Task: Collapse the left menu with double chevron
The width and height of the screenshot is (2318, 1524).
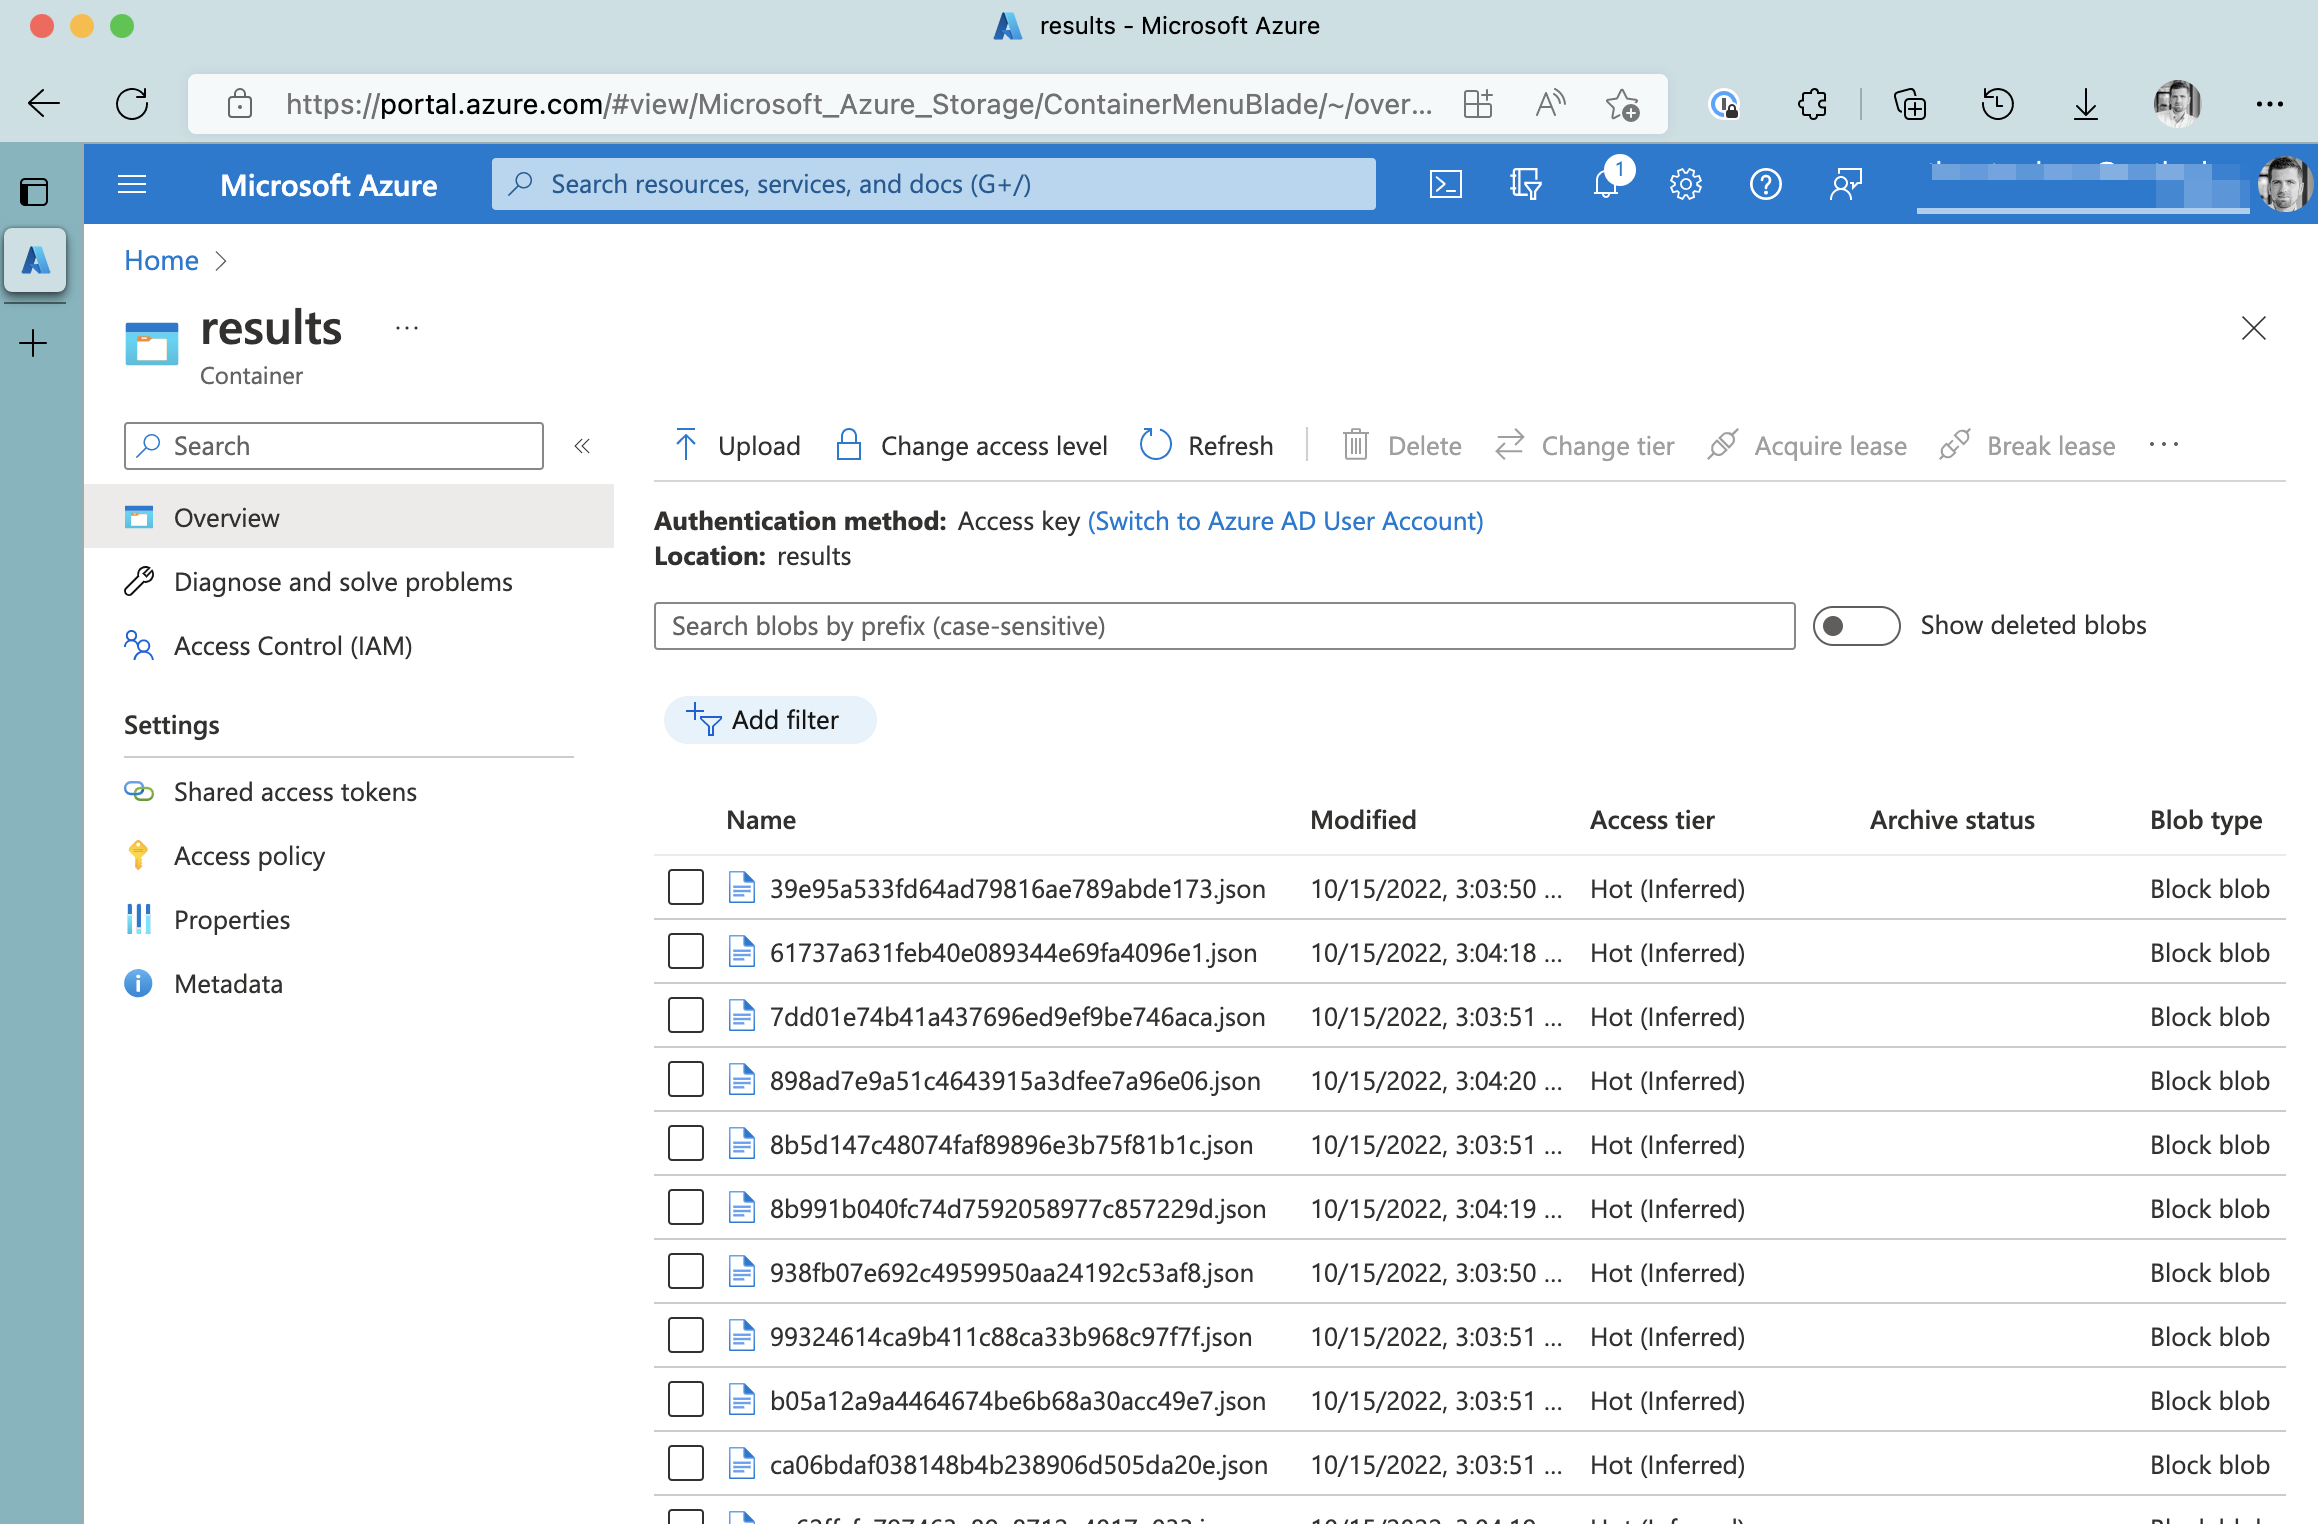Action: [582, 446]
